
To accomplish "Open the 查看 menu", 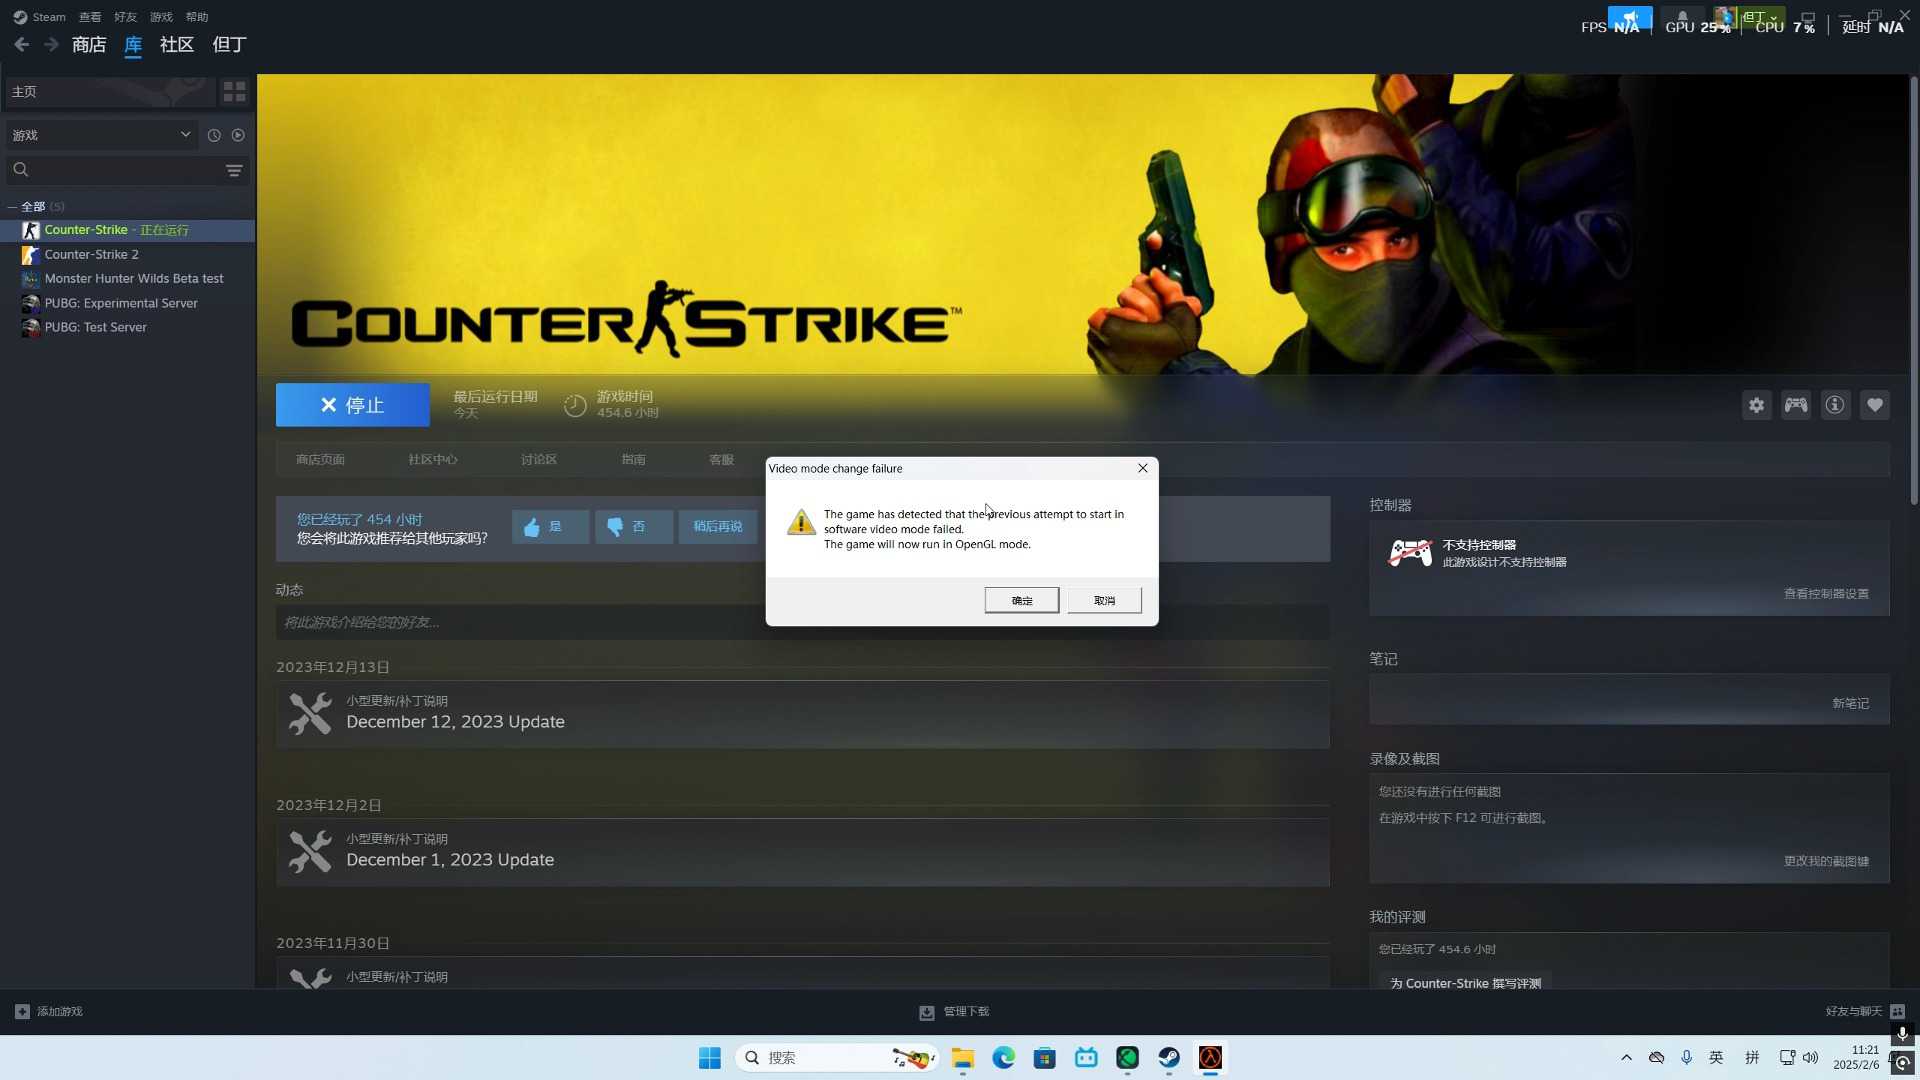I will pyautogui.click(x=90, y=17).
